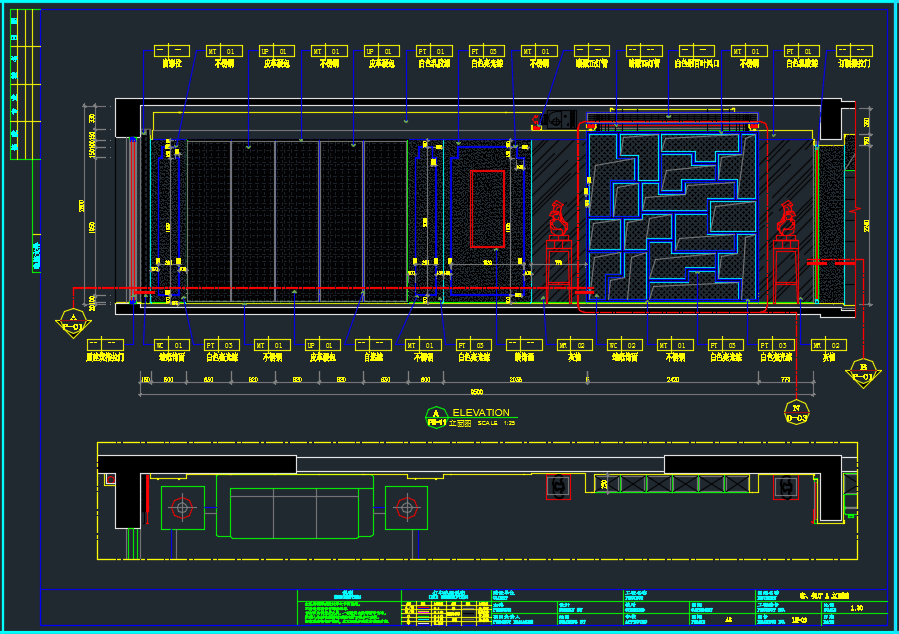
Task: Select the red detail callout N D-03
Action: click(796, 412)
